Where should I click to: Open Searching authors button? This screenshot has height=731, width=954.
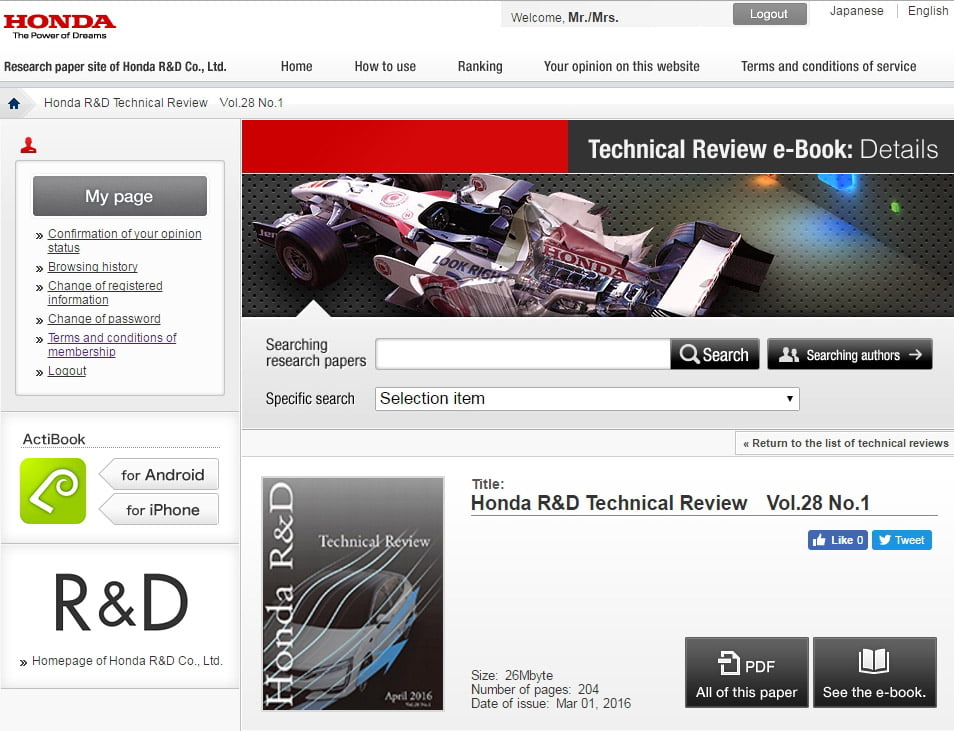(849, 354)
